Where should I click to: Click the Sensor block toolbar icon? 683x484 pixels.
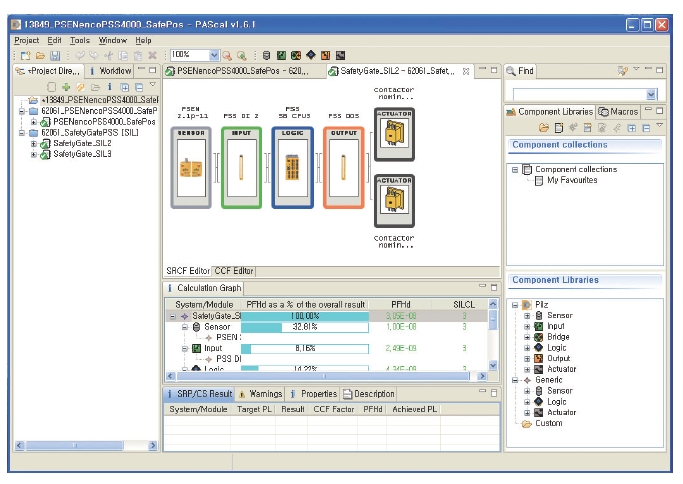(267, 55)
